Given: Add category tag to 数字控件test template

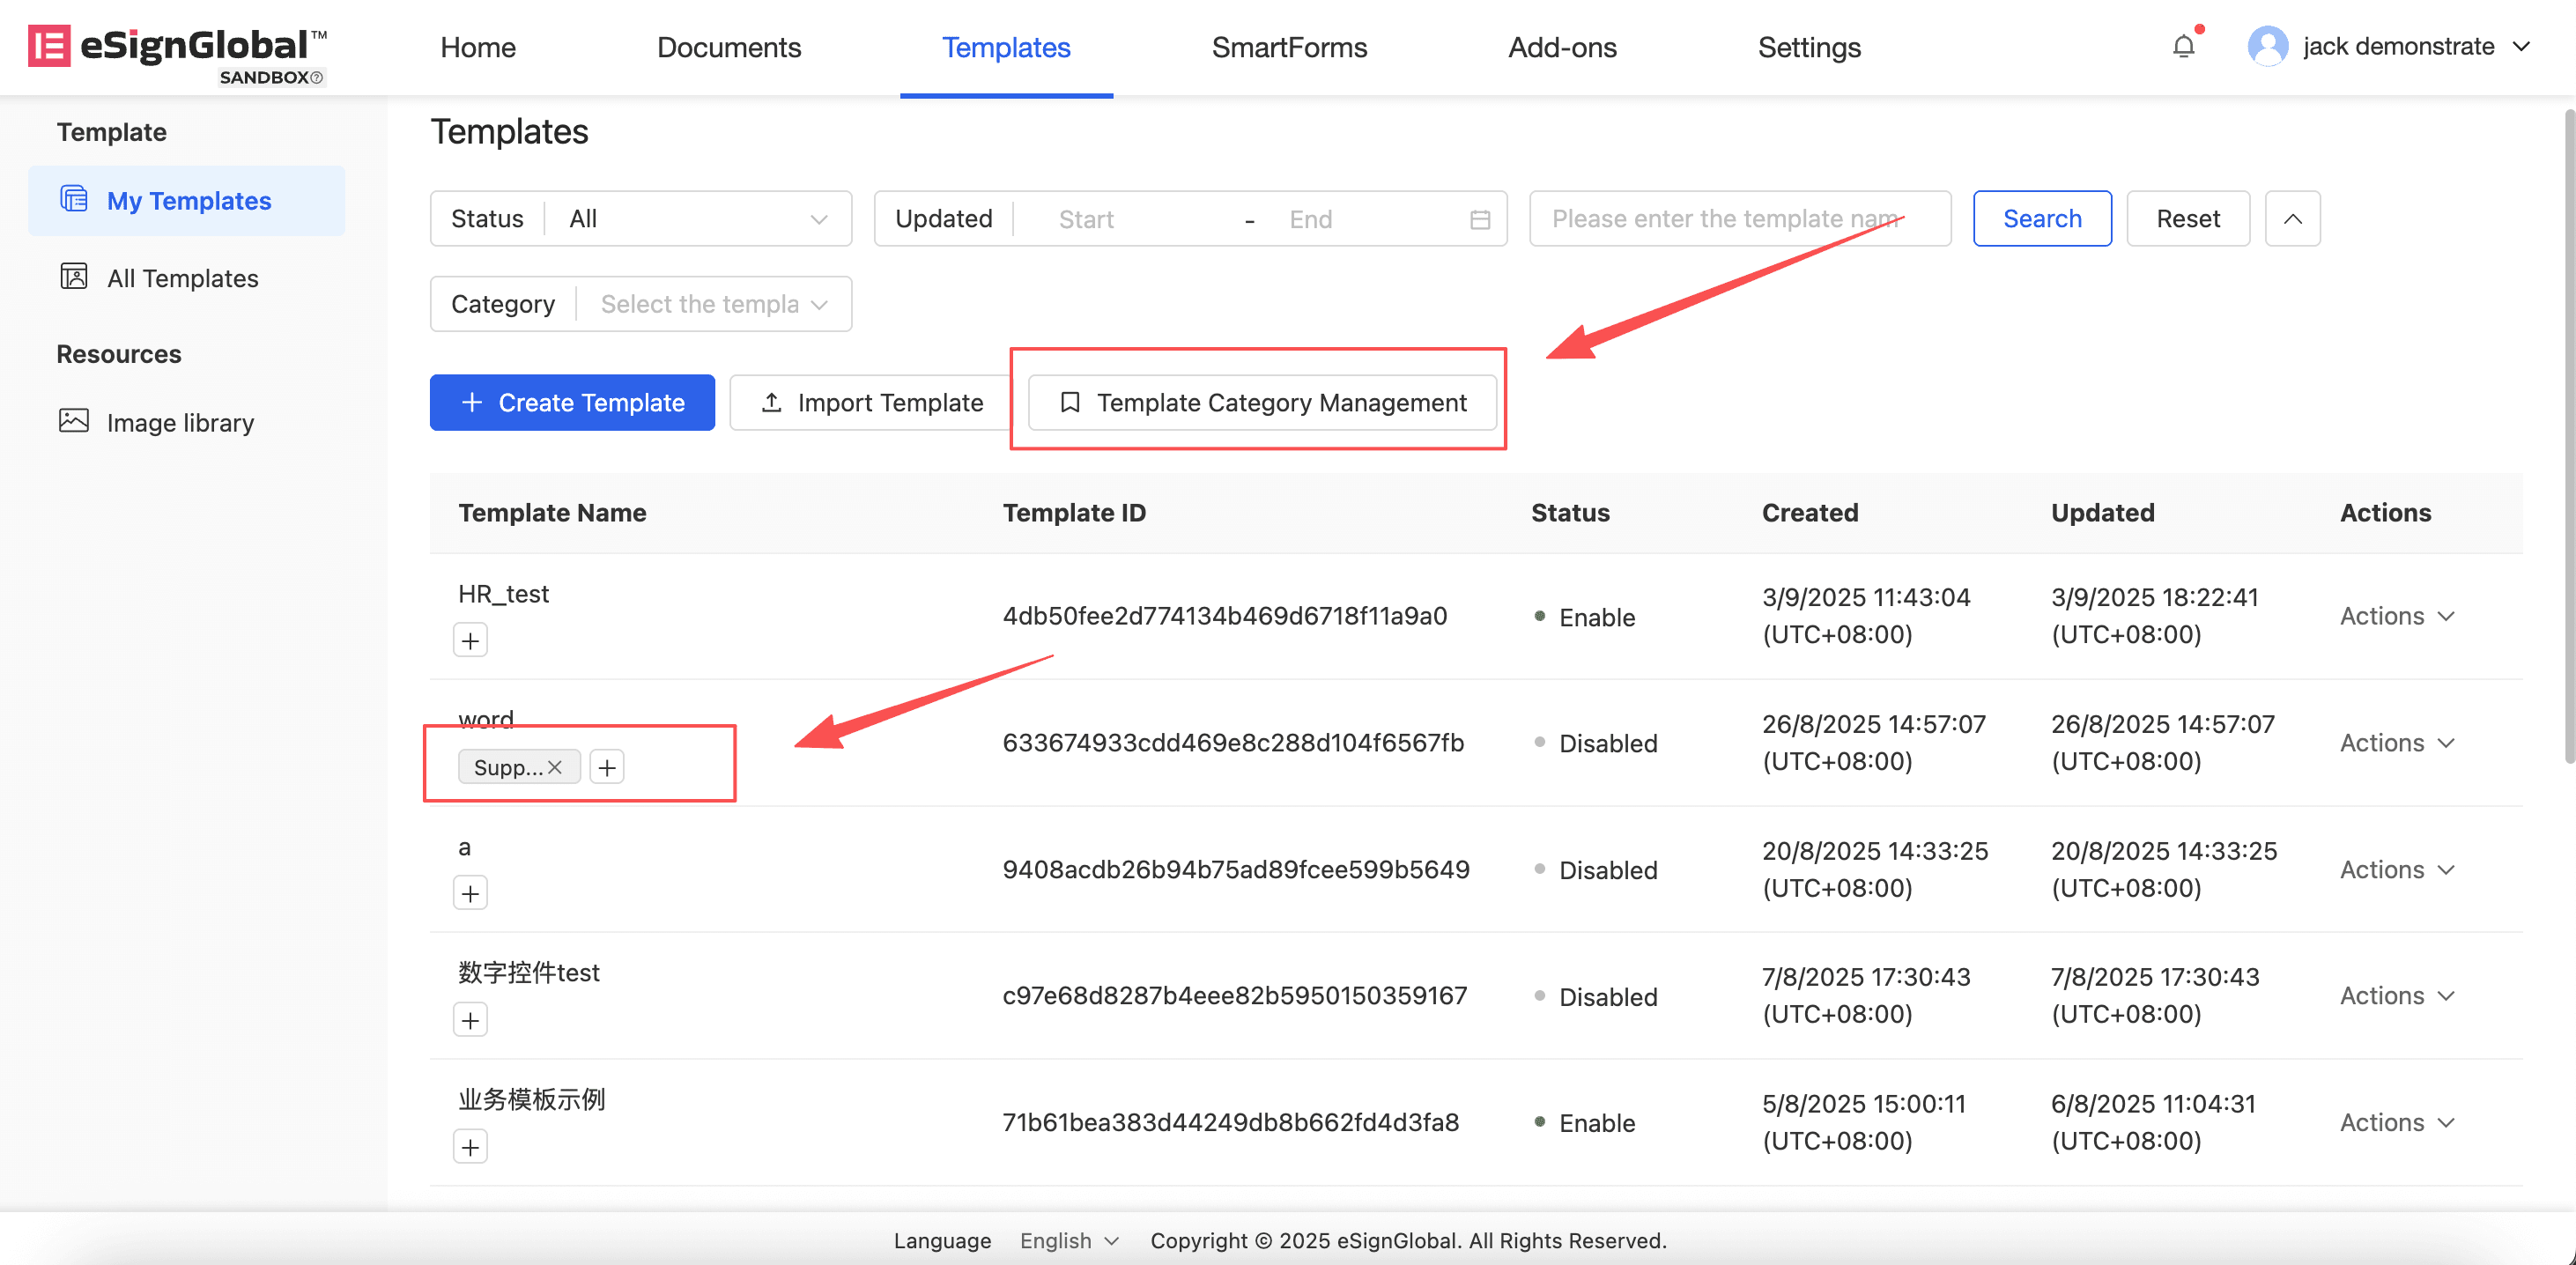Looking at the screenshot, I should [x=470, y=1020].
